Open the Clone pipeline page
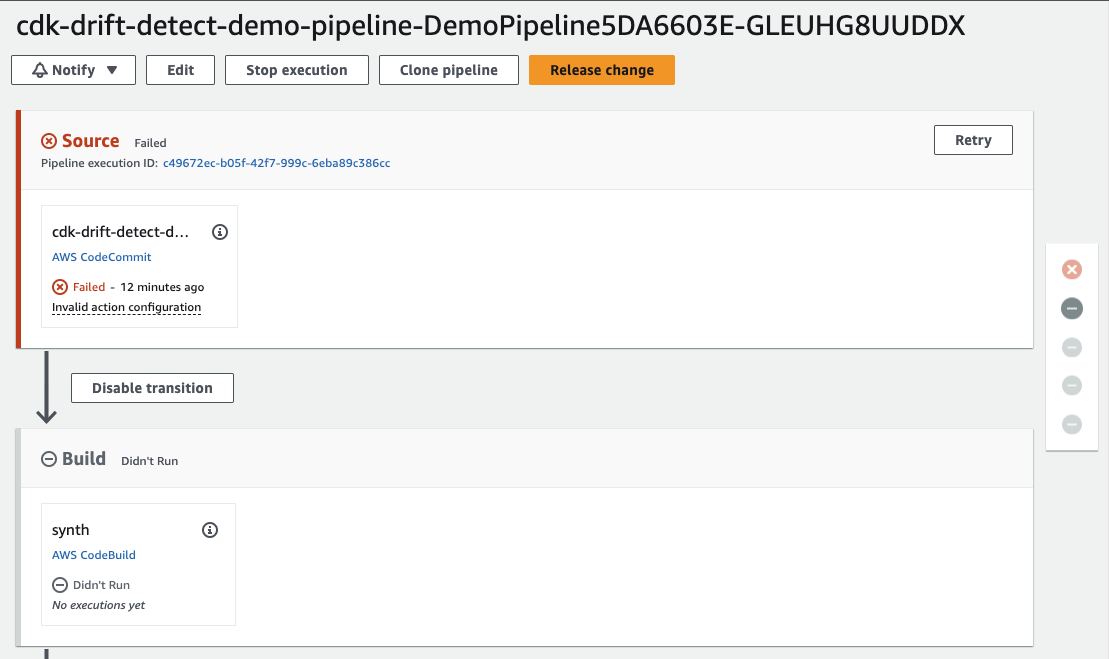This screenshot has width=1109, height=659. (448, 70)
